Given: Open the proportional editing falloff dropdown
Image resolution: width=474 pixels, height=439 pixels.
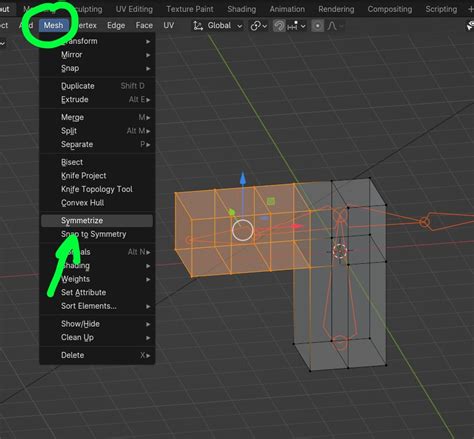Looking at the screenshot, I should point(335,26).
